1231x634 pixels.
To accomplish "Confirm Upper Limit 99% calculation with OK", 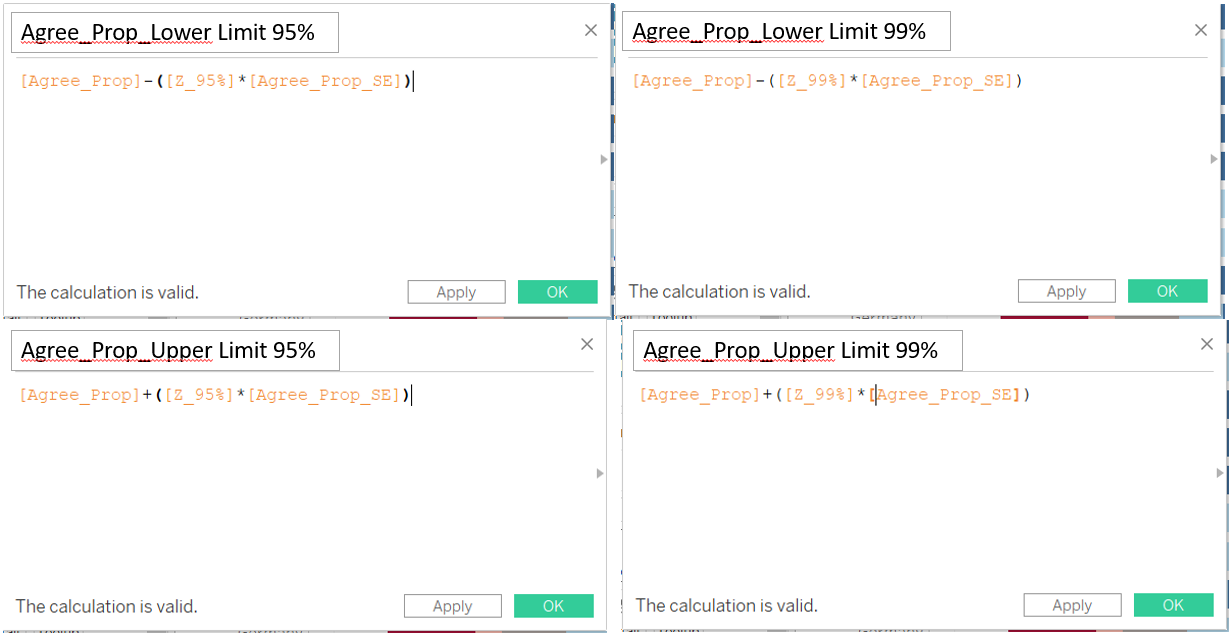I will (x=1173, y=605).
